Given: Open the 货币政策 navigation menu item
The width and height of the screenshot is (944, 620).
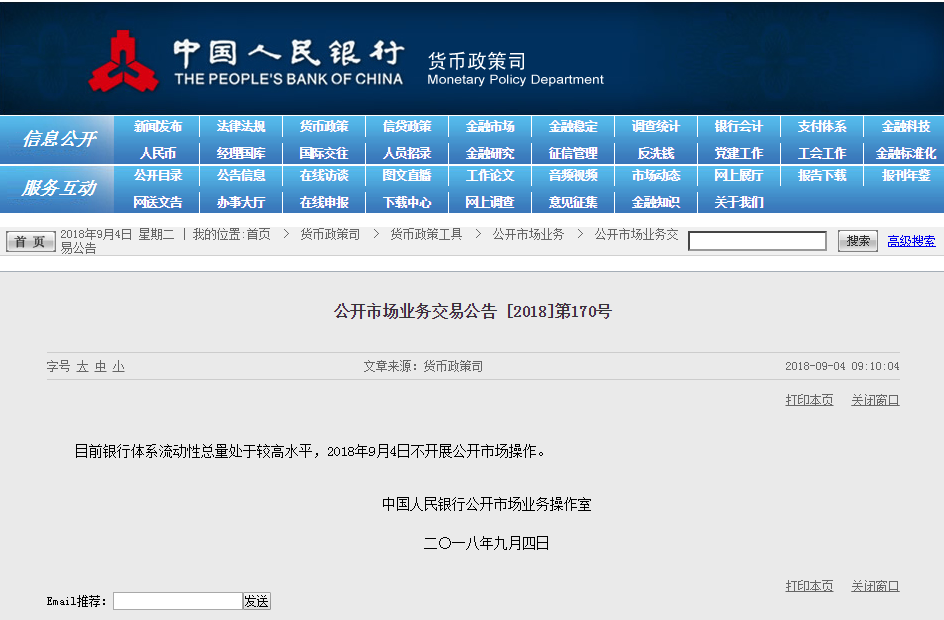Looking at the screenshot, I should [x=324, y=127].
